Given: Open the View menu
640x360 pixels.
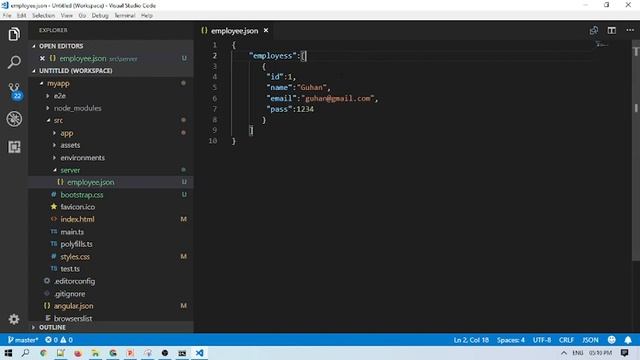Looking at the screenshot, I should point(67,16).
